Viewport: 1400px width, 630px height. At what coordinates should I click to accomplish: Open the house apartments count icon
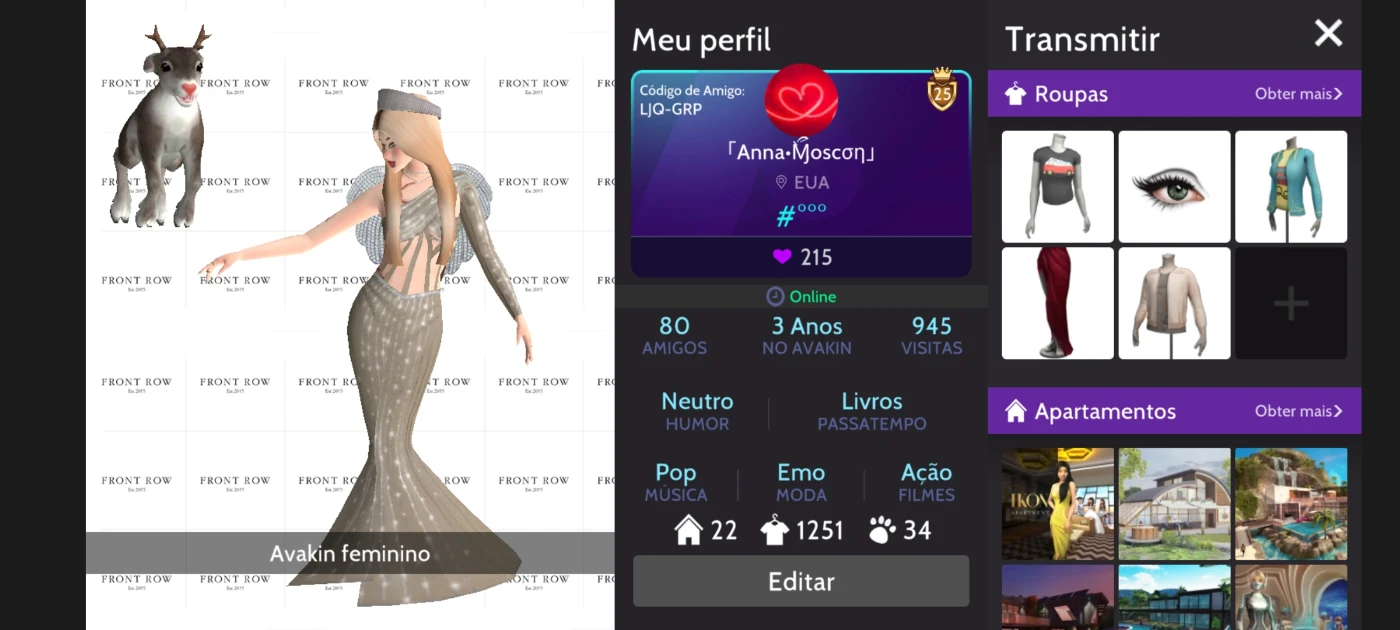point(689,530)
